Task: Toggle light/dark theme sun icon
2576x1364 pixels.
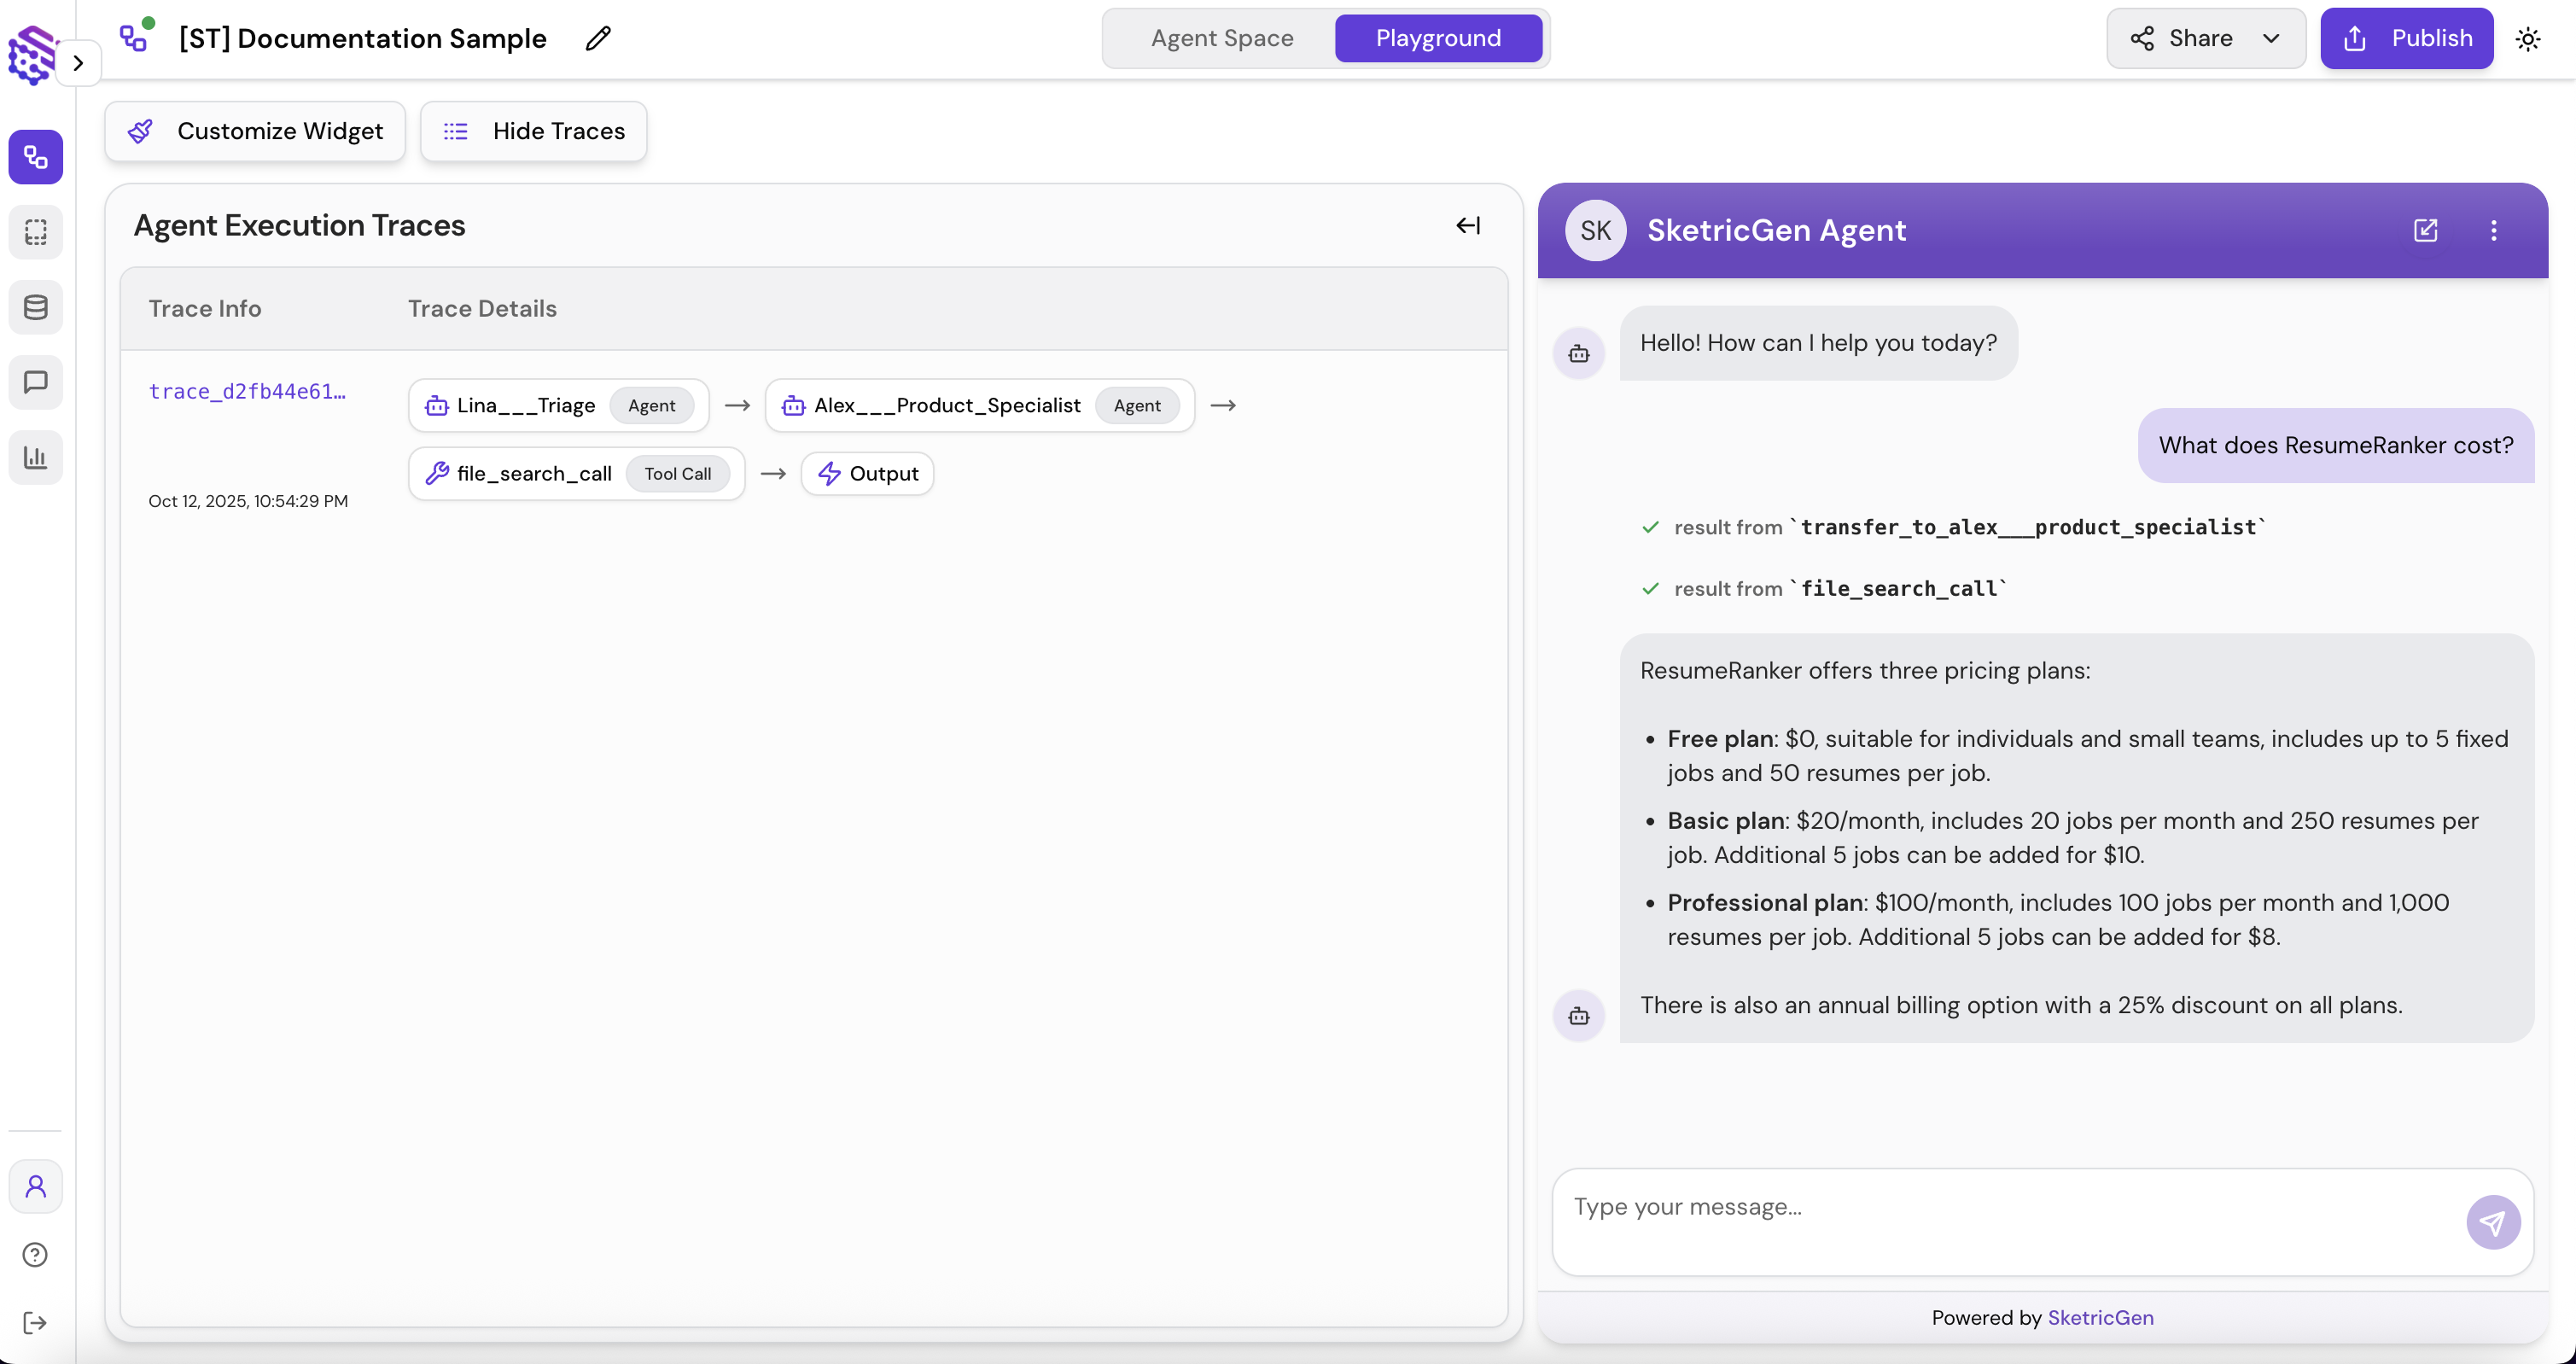Action: 2528,39
